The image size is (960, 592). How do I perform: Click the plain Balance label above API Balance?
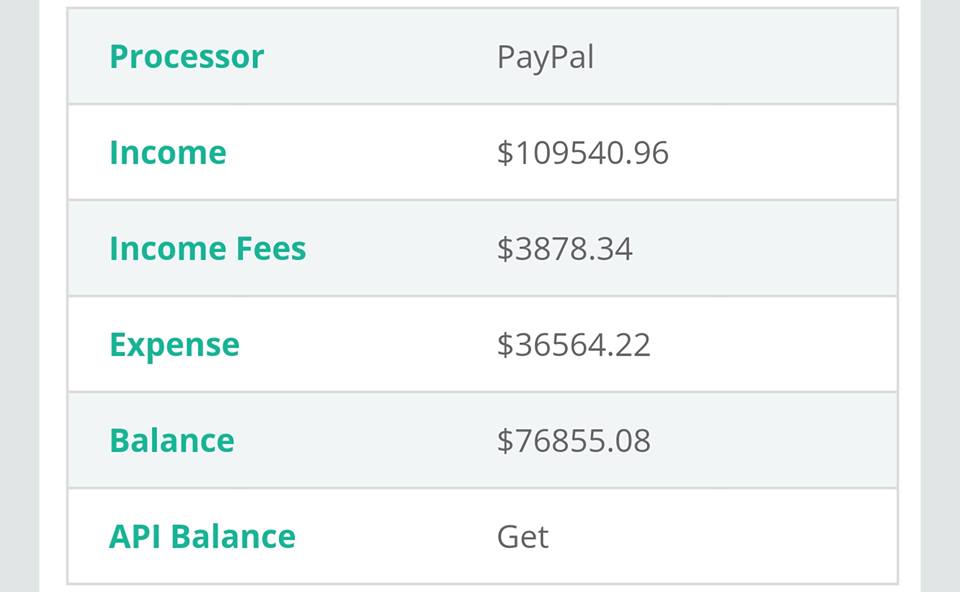point(171,441)
